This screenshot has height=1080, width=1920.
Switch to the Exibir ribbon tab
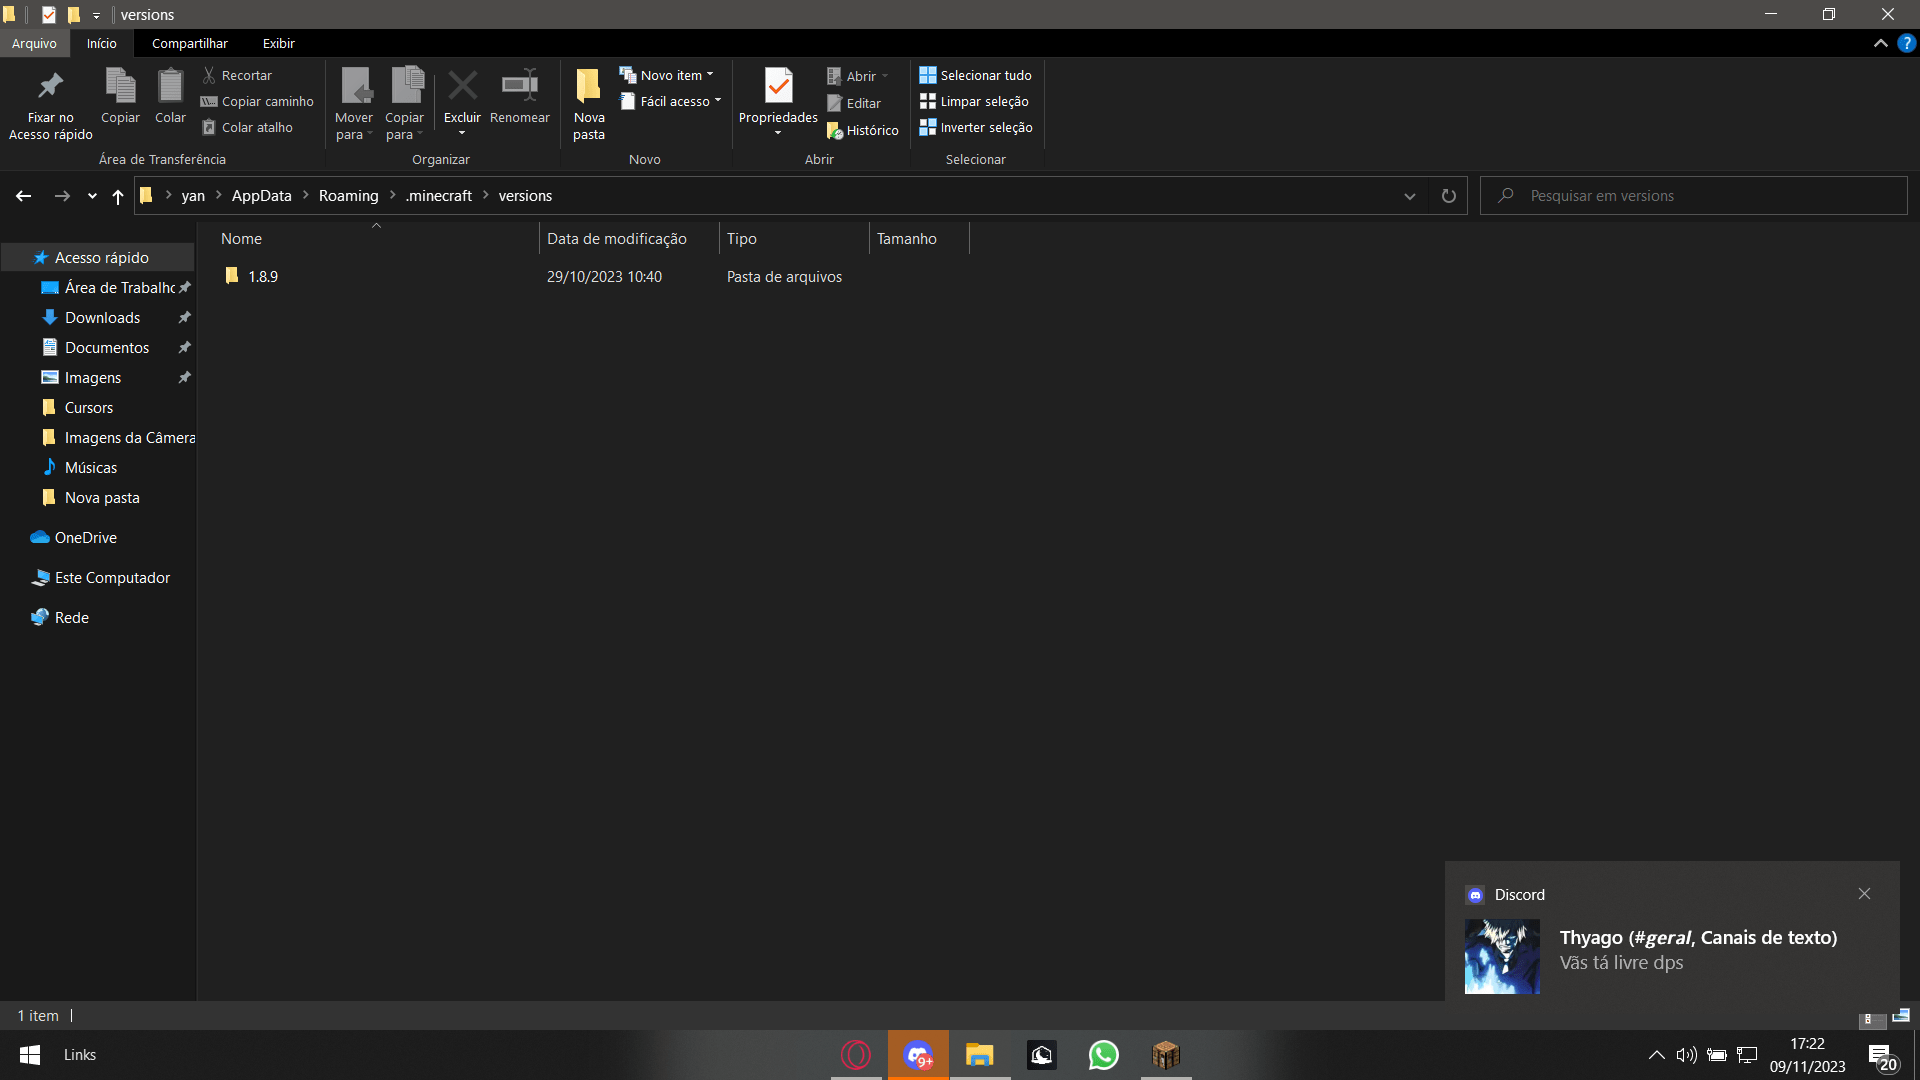[279, 43]
